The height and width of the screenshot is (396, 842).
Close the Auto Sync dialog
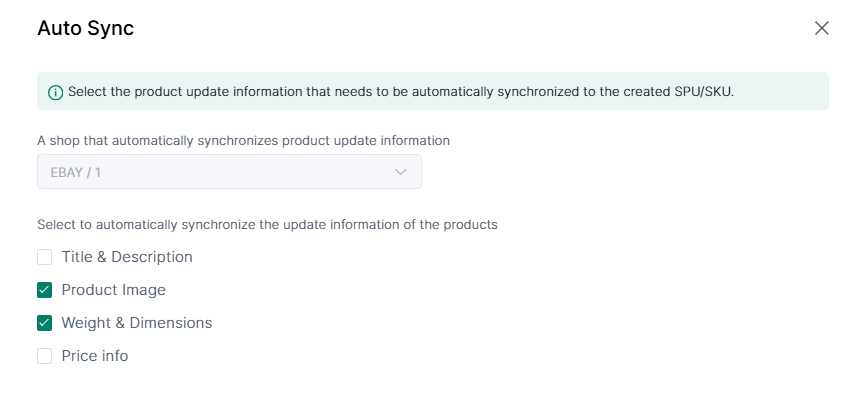click(822, 28)
